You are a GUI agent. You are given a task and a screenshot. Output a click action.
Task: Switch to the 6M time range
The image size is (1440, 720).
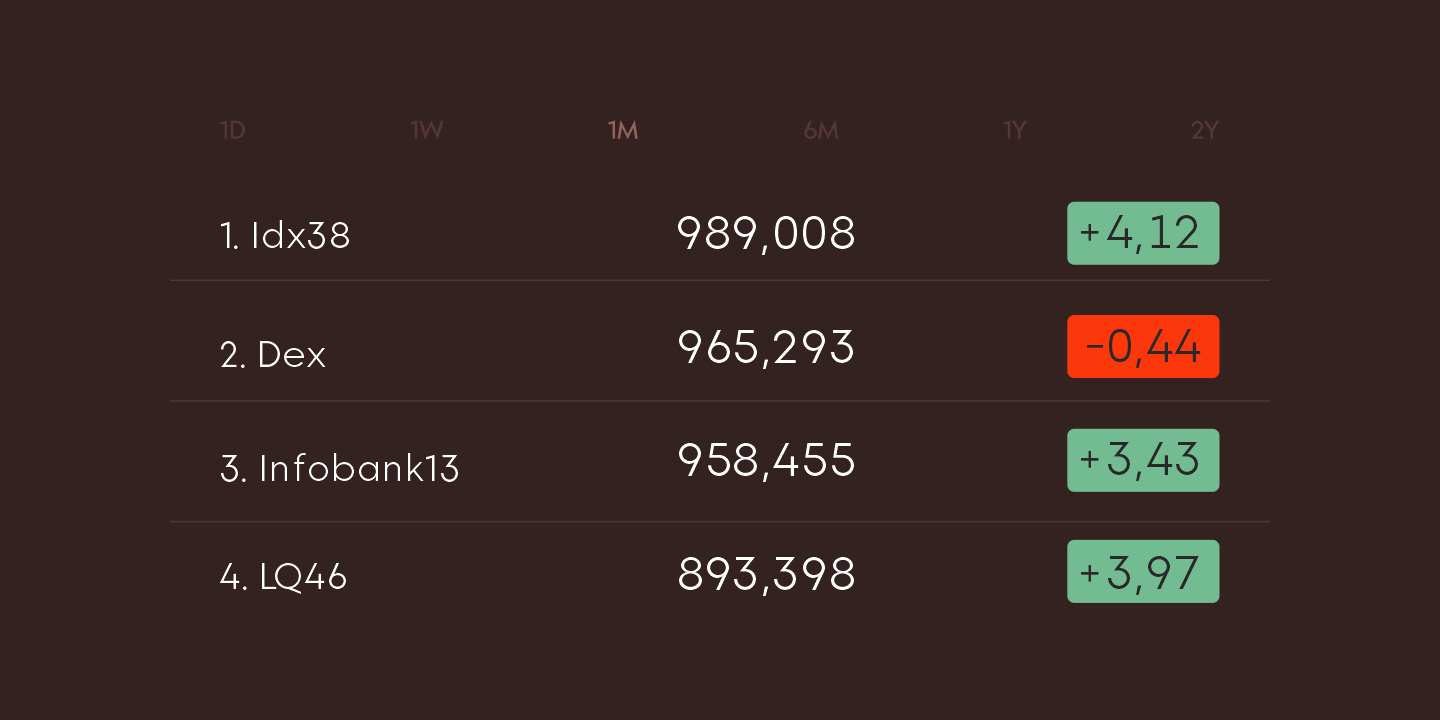point(821,131)
